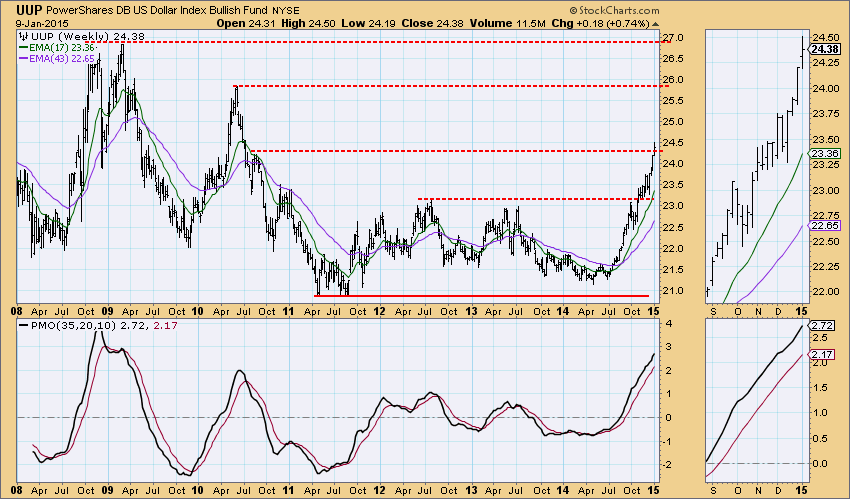The image size is (850, 499).
Task: Click the price bar icon before UUP legend
Action: 23,36
